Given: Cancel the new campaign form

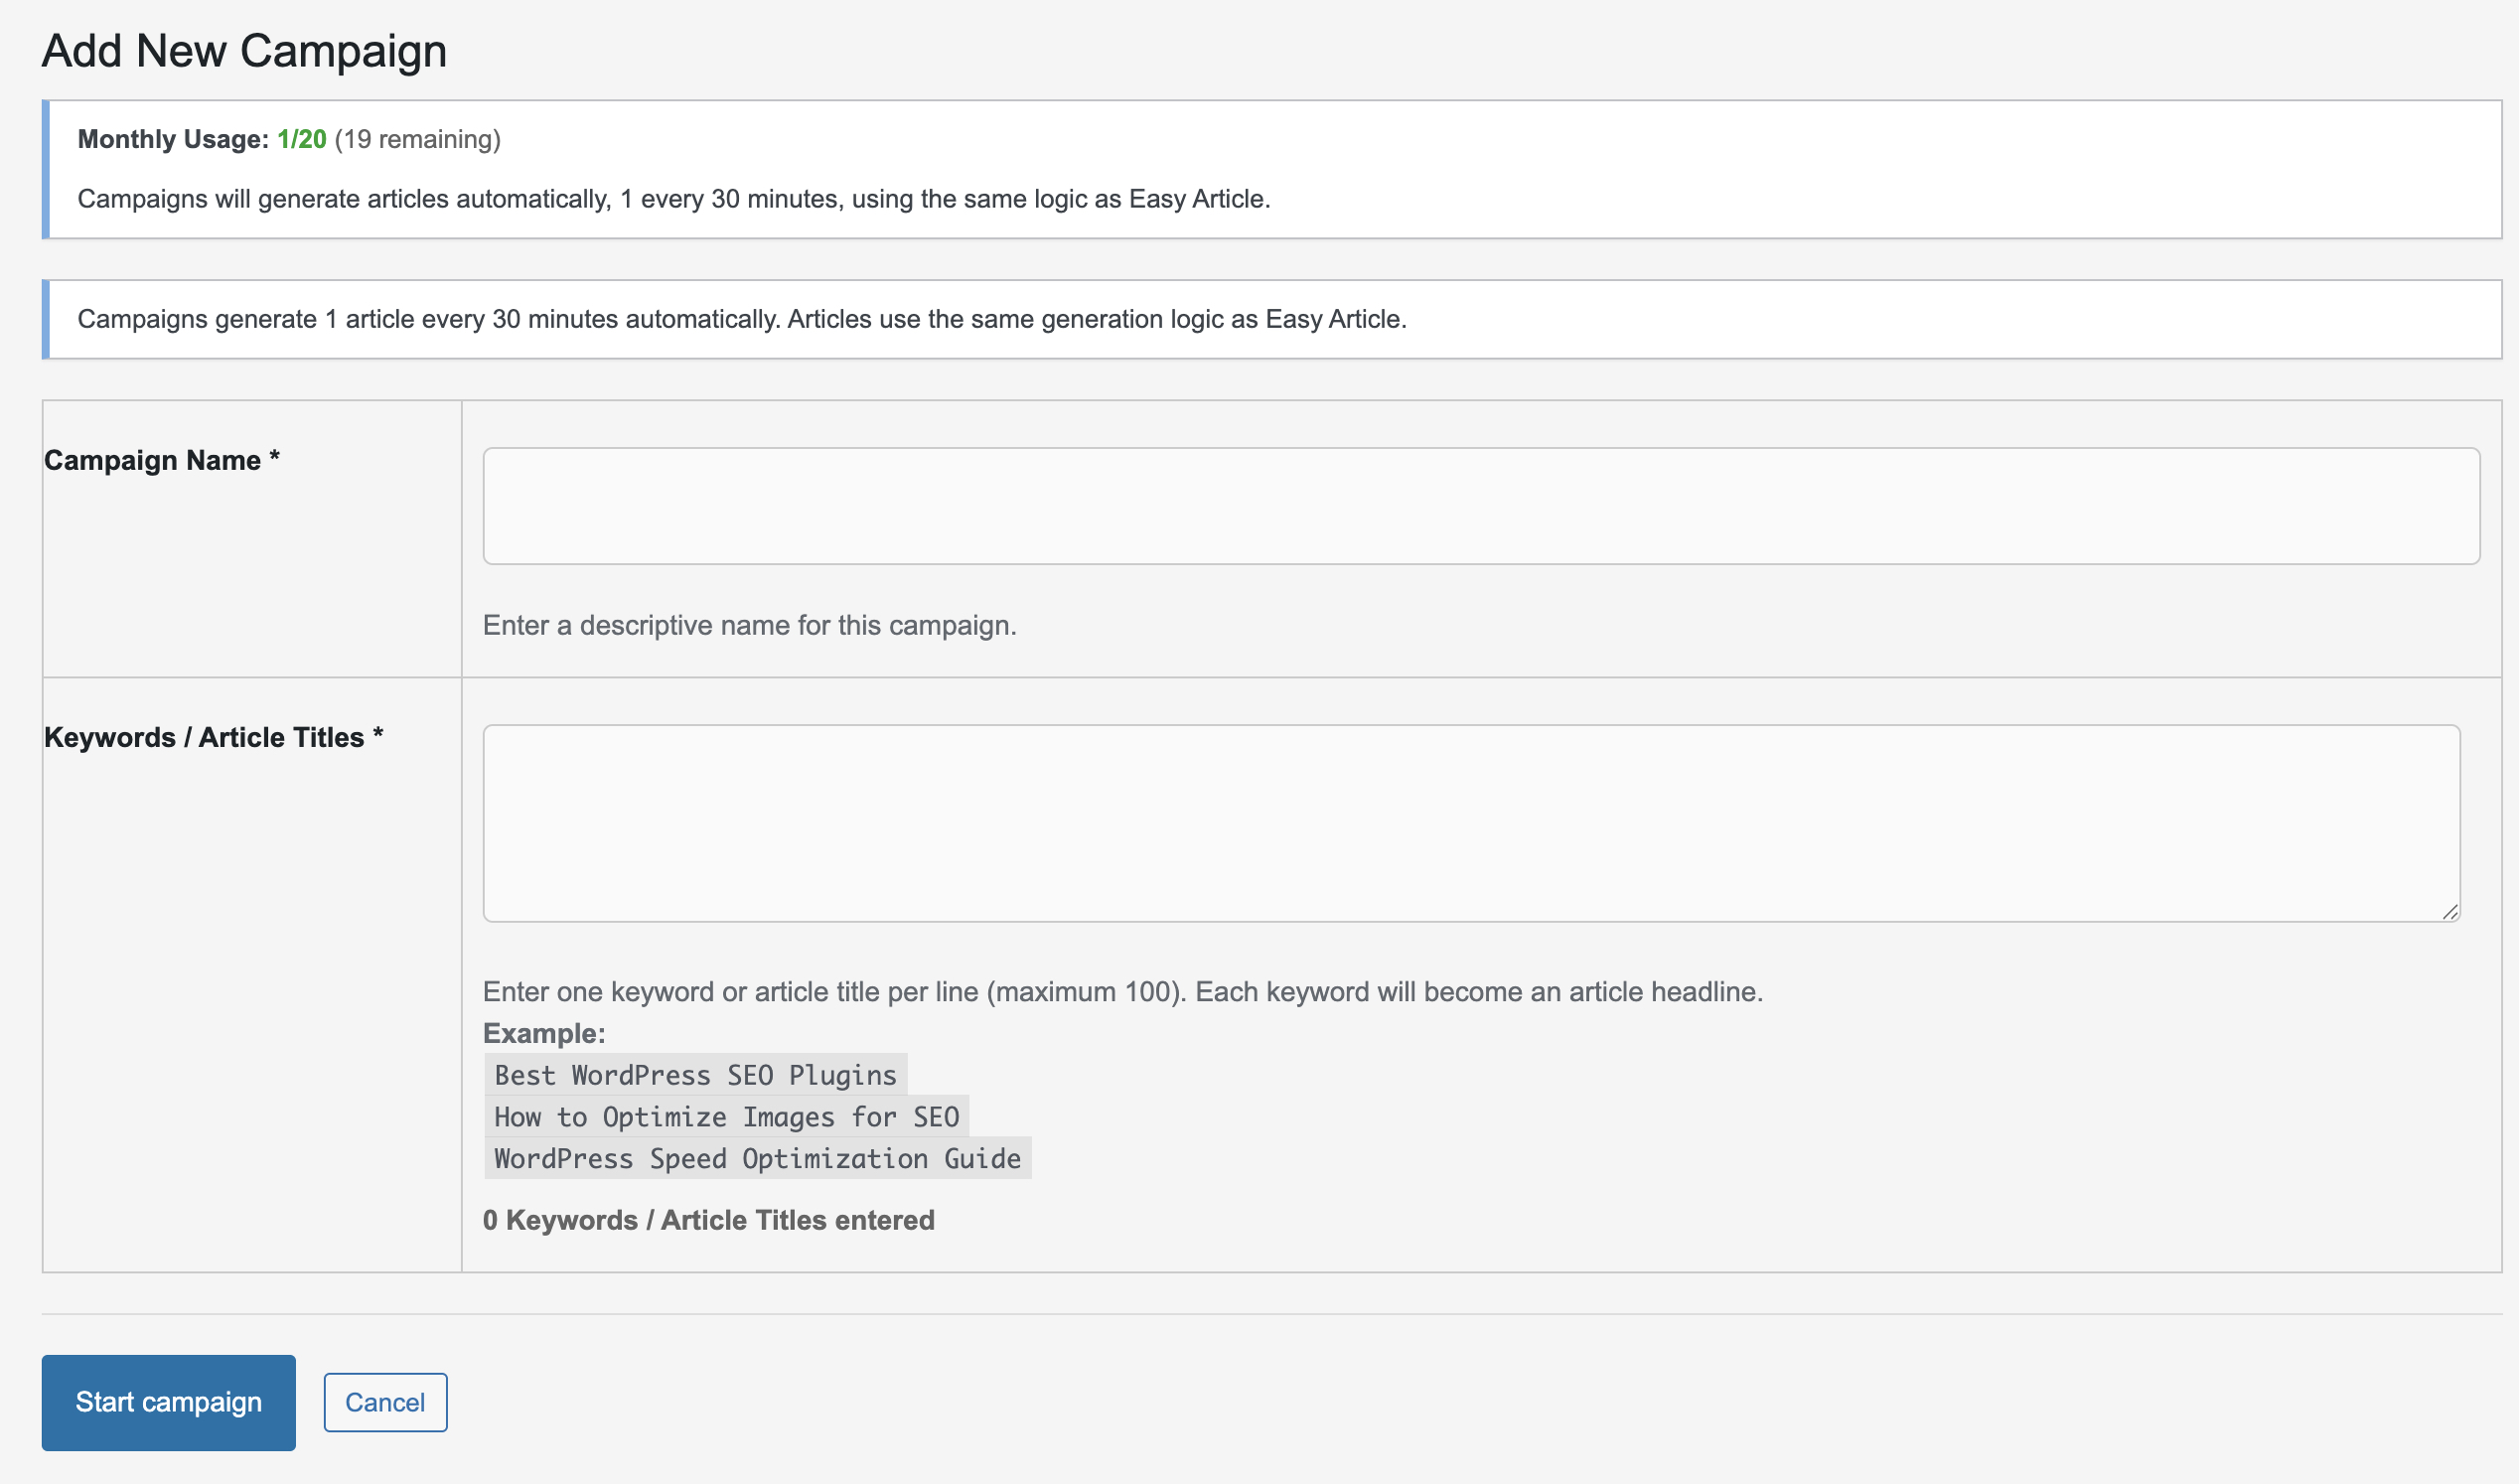Looking at the screenshot, I should pos(385,1402).
